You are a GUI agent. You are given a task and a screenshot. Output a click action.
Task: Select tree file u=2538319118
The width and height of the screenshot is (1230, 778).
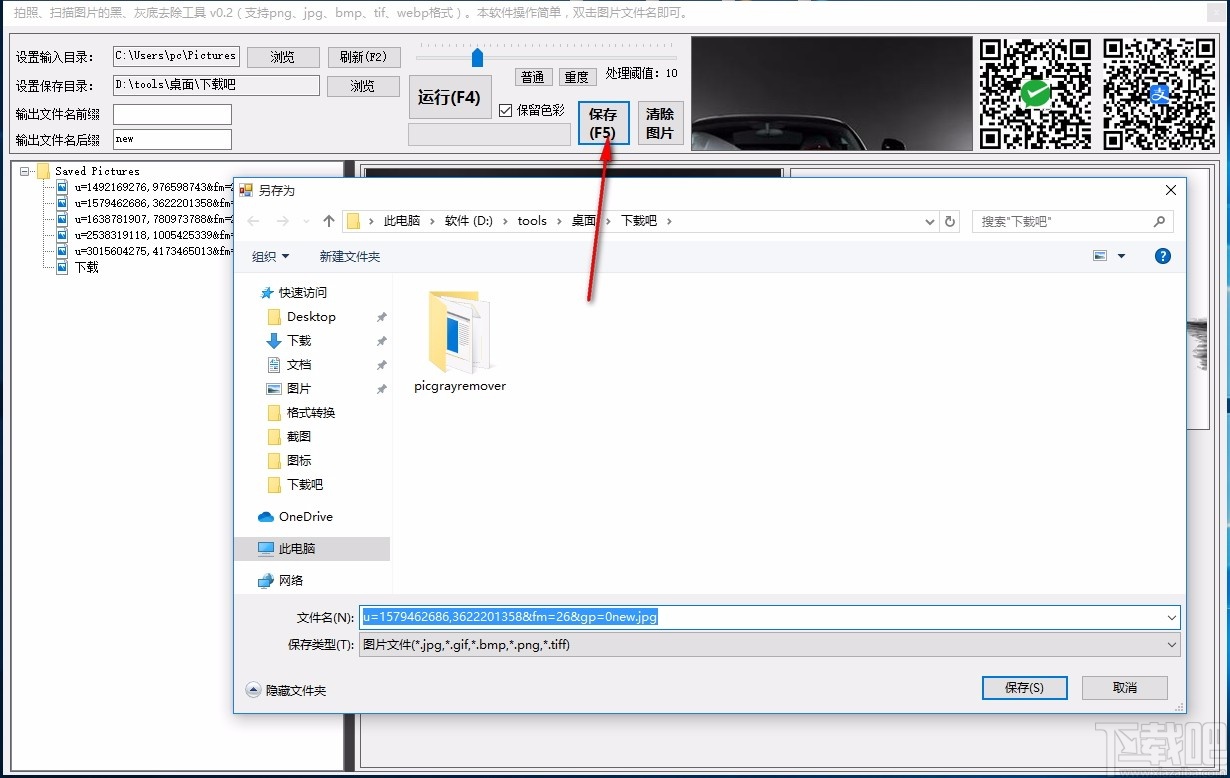pyautogui.click(x=143, y=235)
